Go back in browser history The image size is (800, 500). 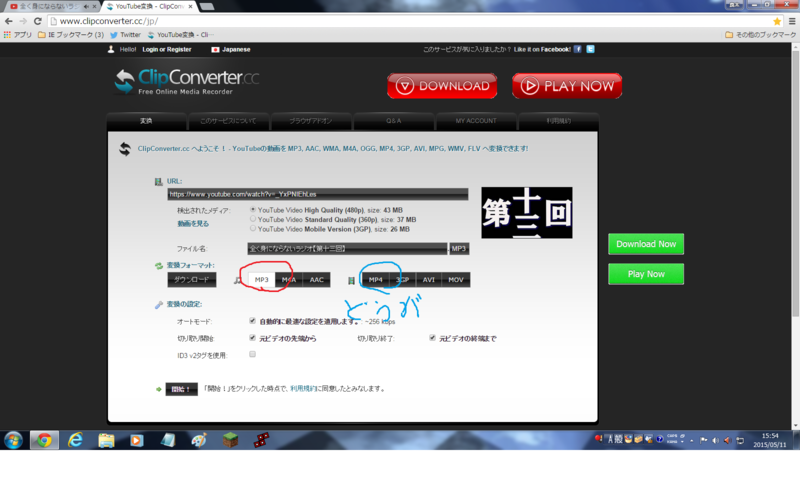click(9, 21)
